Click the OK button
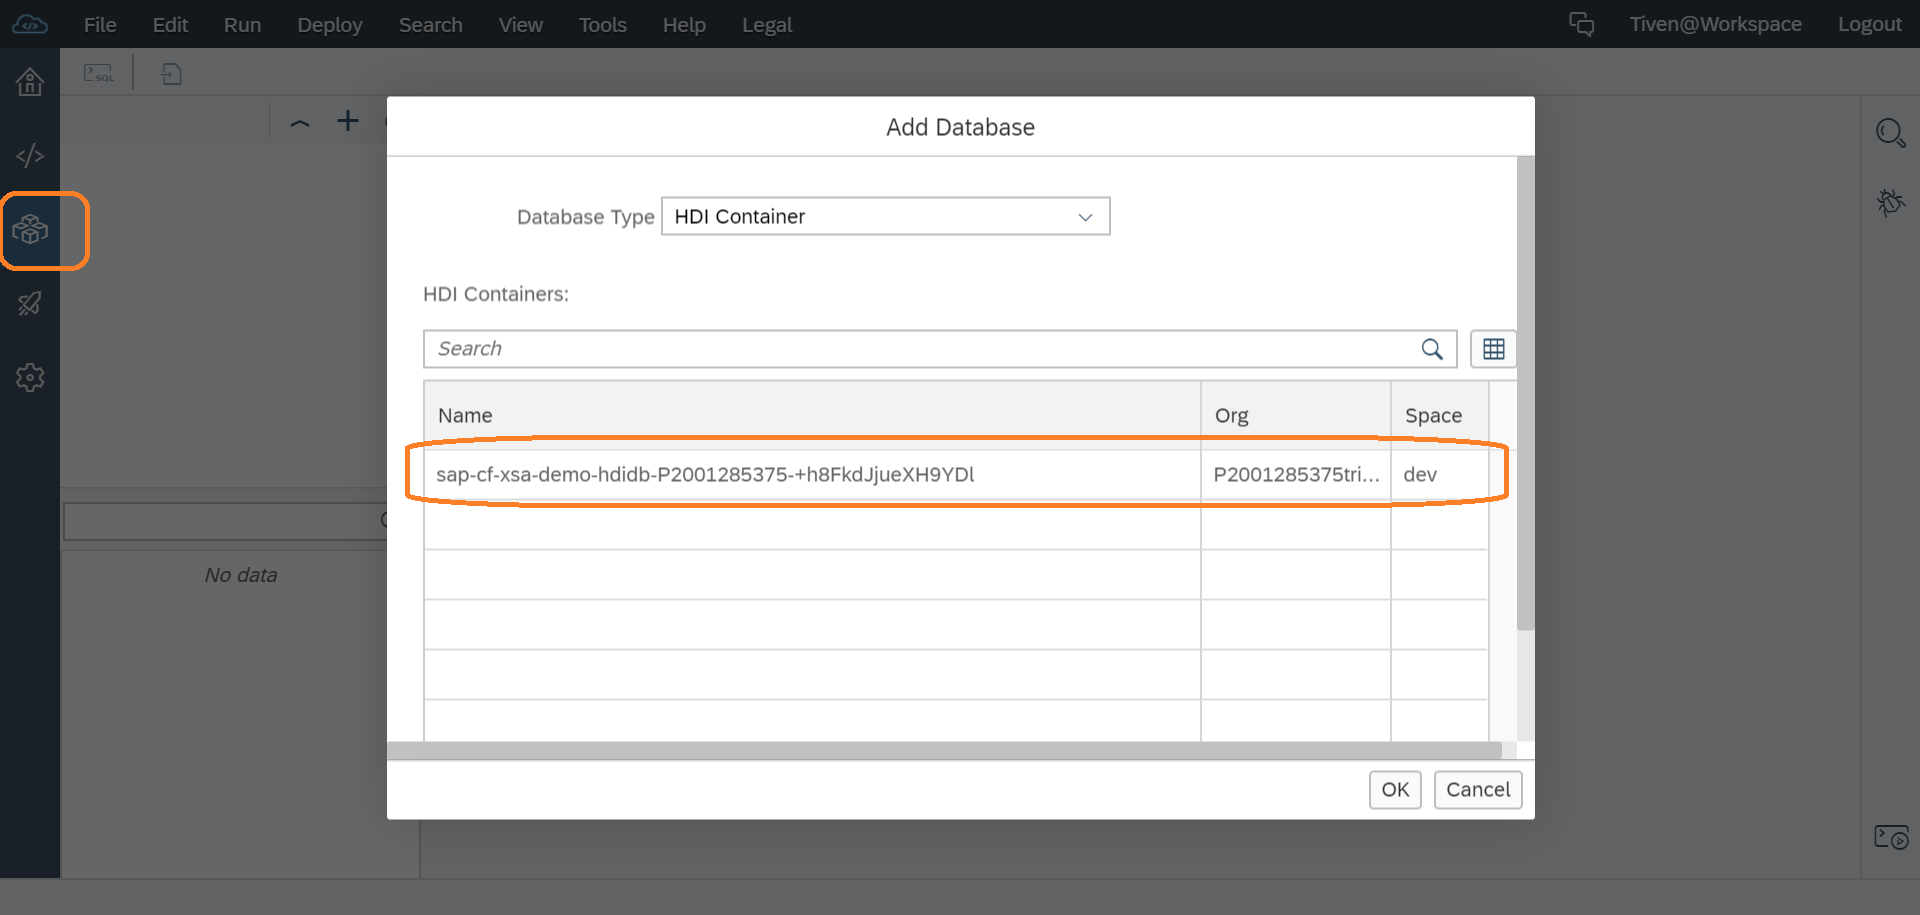This screenshot has height=915, width=1920. click(x=1395, y=790)
